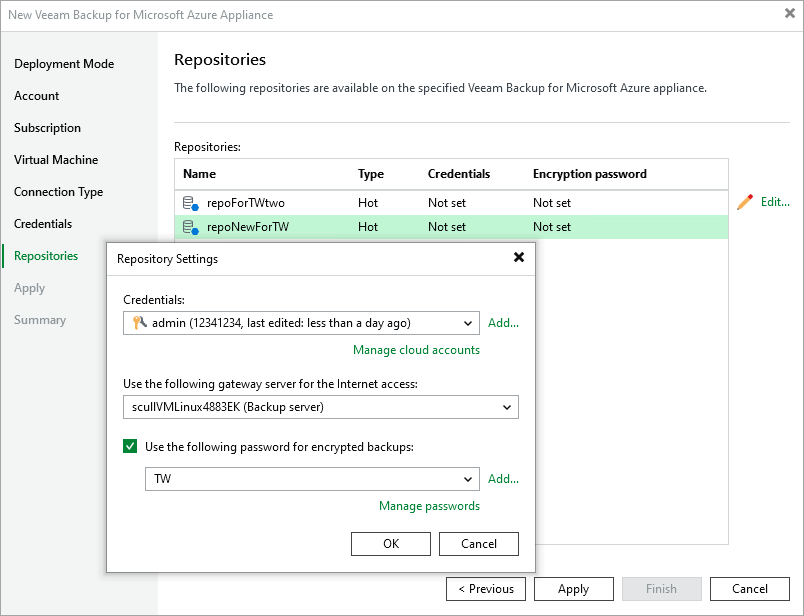Click the Encryption password column header

[590, 174]
